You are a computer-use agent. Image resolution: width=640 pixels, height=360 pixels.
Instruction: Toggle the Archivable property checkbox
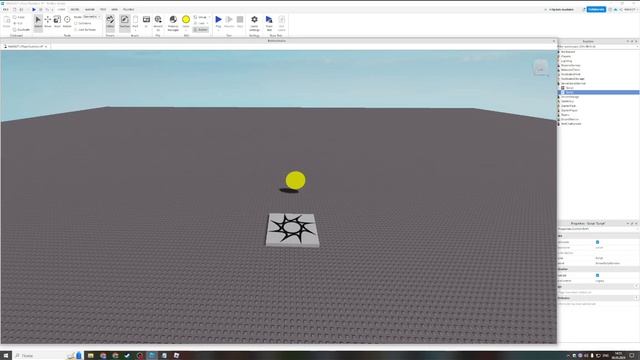[x=598, y=242]
